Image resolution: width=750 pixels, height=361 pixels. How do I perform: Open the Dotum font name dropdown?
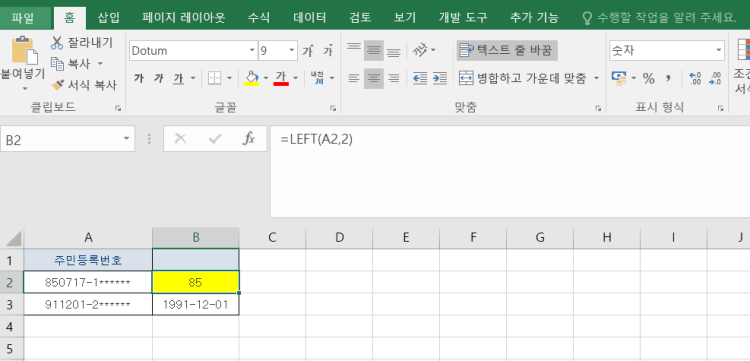pos(253,50)
